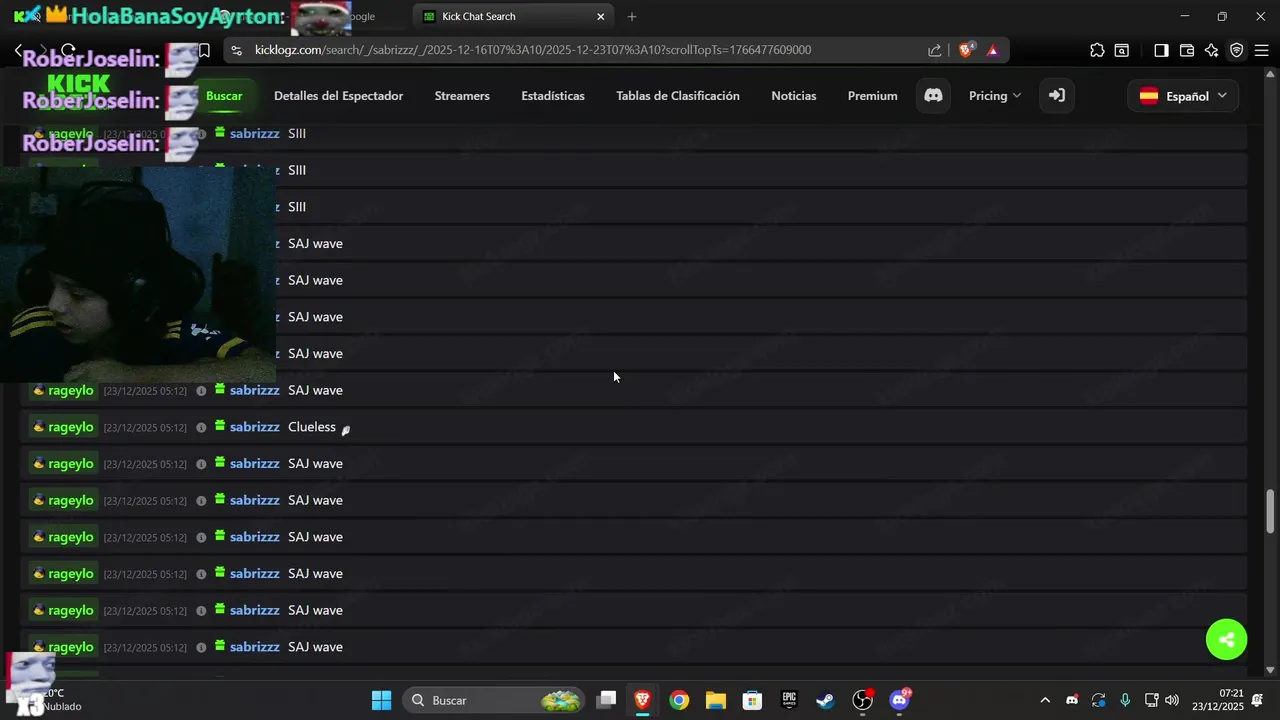Image resolution: width=1280 pixels, height=720 pixels.
Task: Open the Windows Start menu
Action: click(x=381, y=700)
